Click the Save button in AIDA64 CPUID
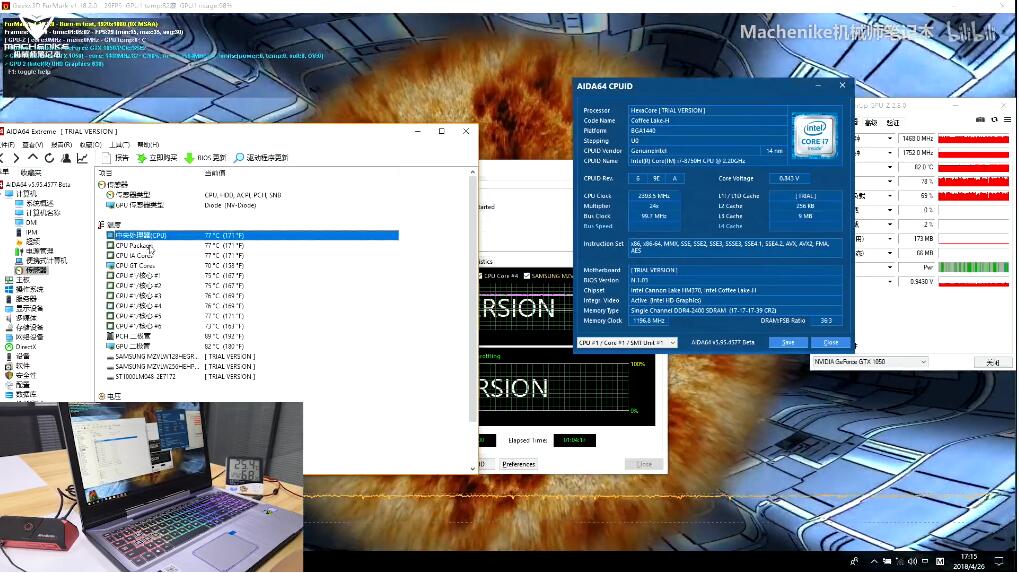The image size is (1019, 573). (x=788, y=342)
